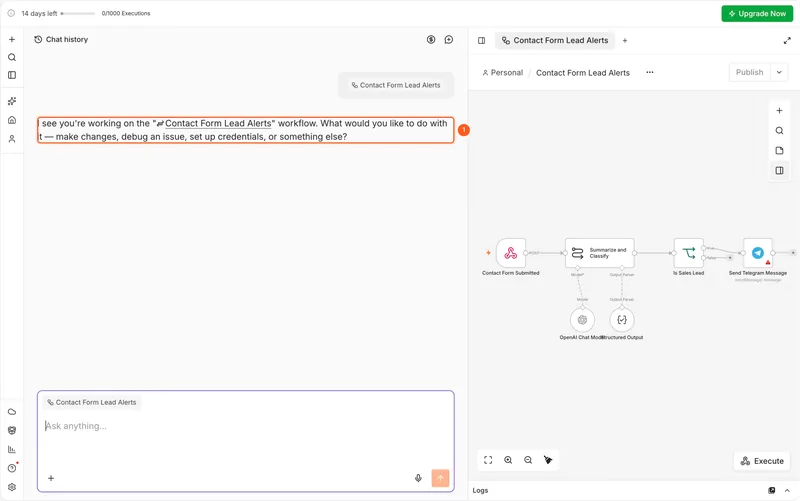Open the help question mark icon
This screenshot has width=800, height=501.
12,468
